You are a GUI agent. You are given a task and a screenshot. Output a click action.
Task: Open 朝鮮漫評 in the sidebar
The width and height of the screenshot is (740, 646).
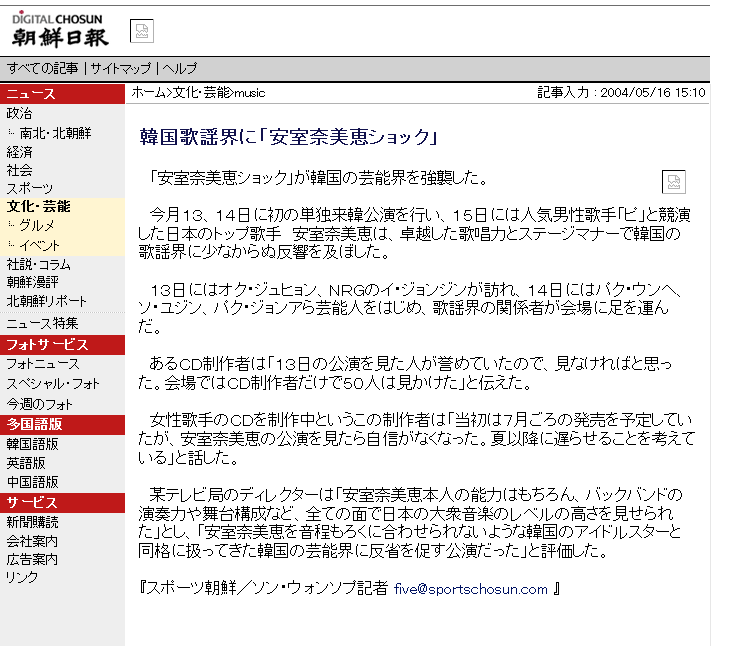tap(33, 282)
